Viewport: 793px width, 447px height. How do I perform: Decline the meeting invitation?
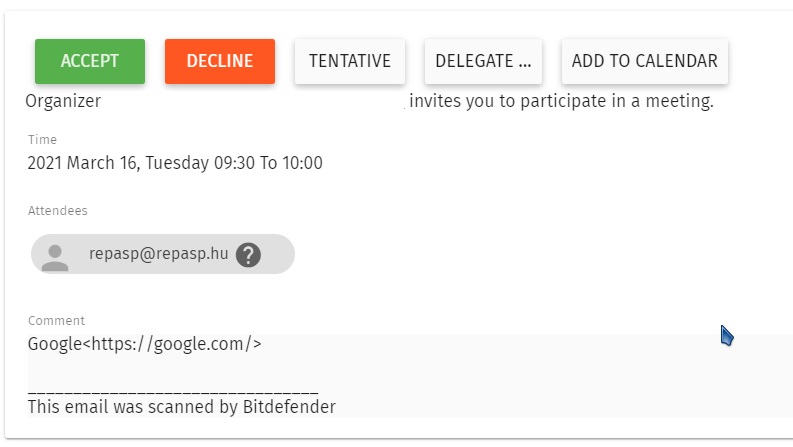pos(220,61)
